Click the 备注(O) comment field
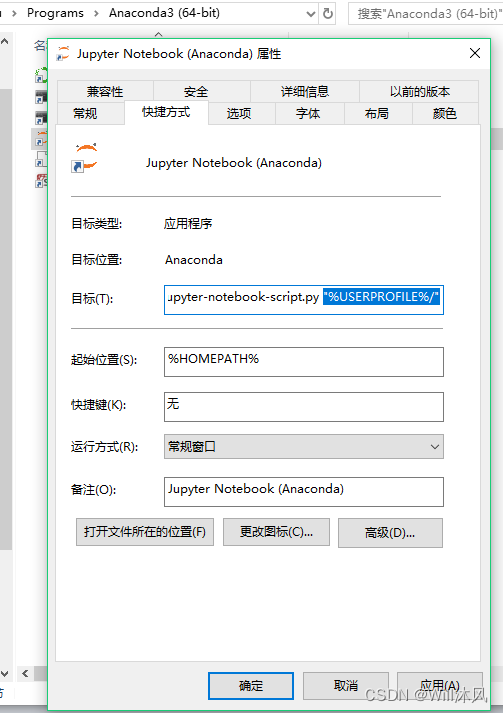 [x=304, y=492]
